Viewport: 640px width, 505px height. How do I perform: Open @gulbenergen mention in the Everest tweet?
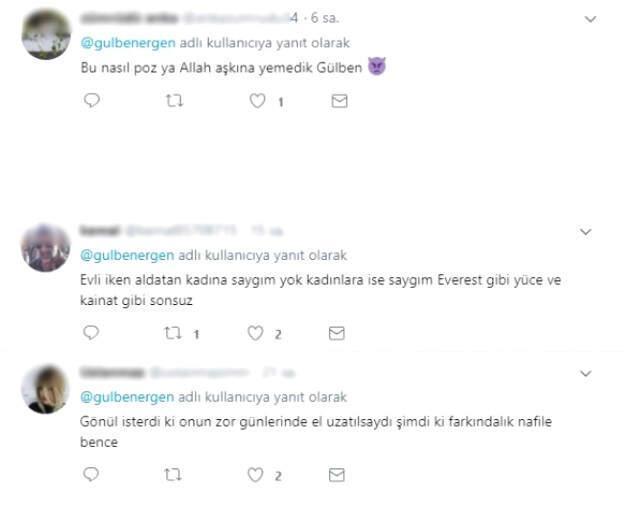[127, 256]
